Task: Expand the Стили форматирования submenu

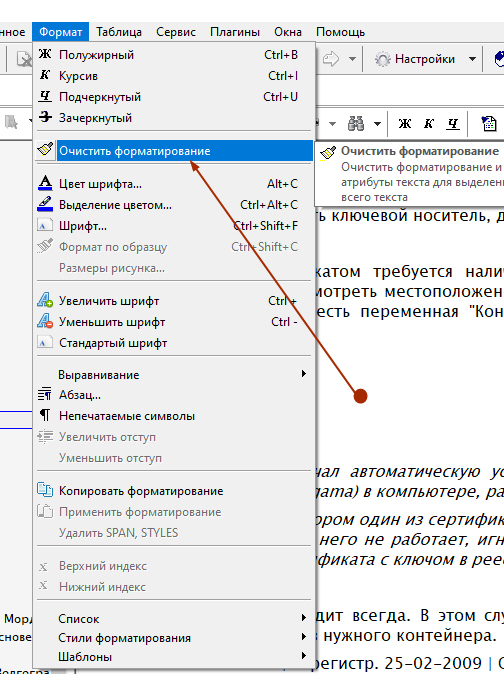Action: (x=304, y=637)
